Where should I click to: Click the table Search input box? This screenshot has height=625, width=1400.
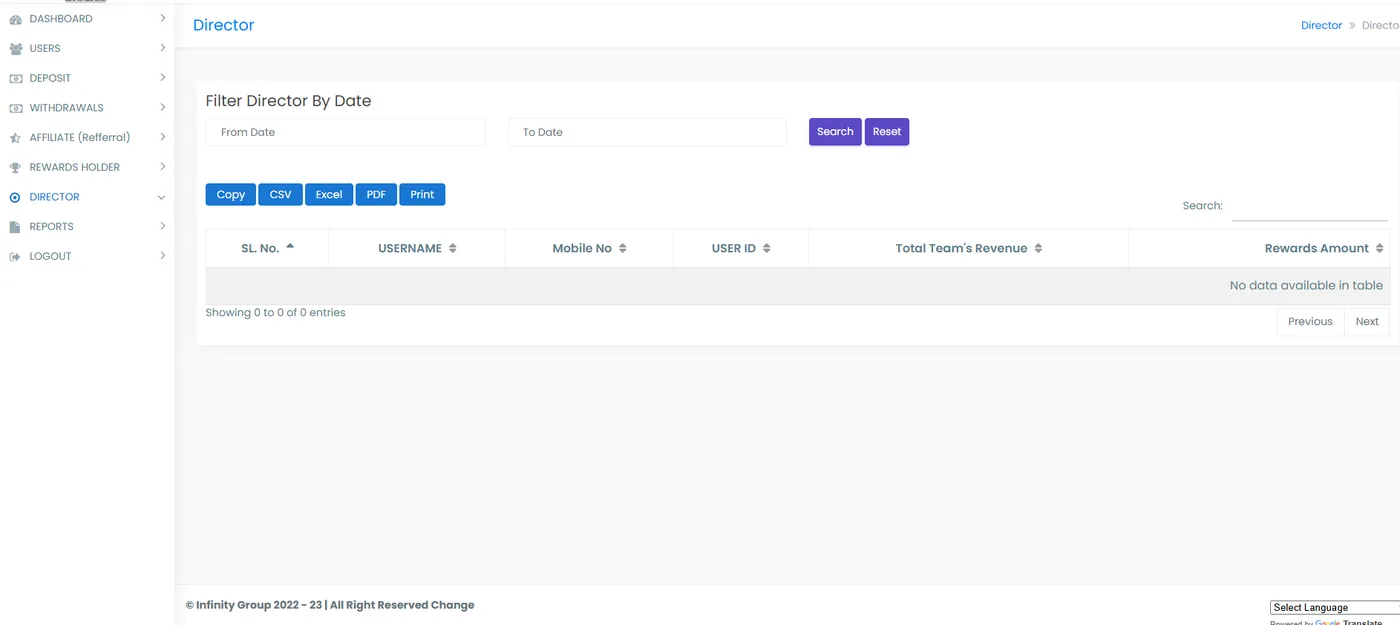1310,207
